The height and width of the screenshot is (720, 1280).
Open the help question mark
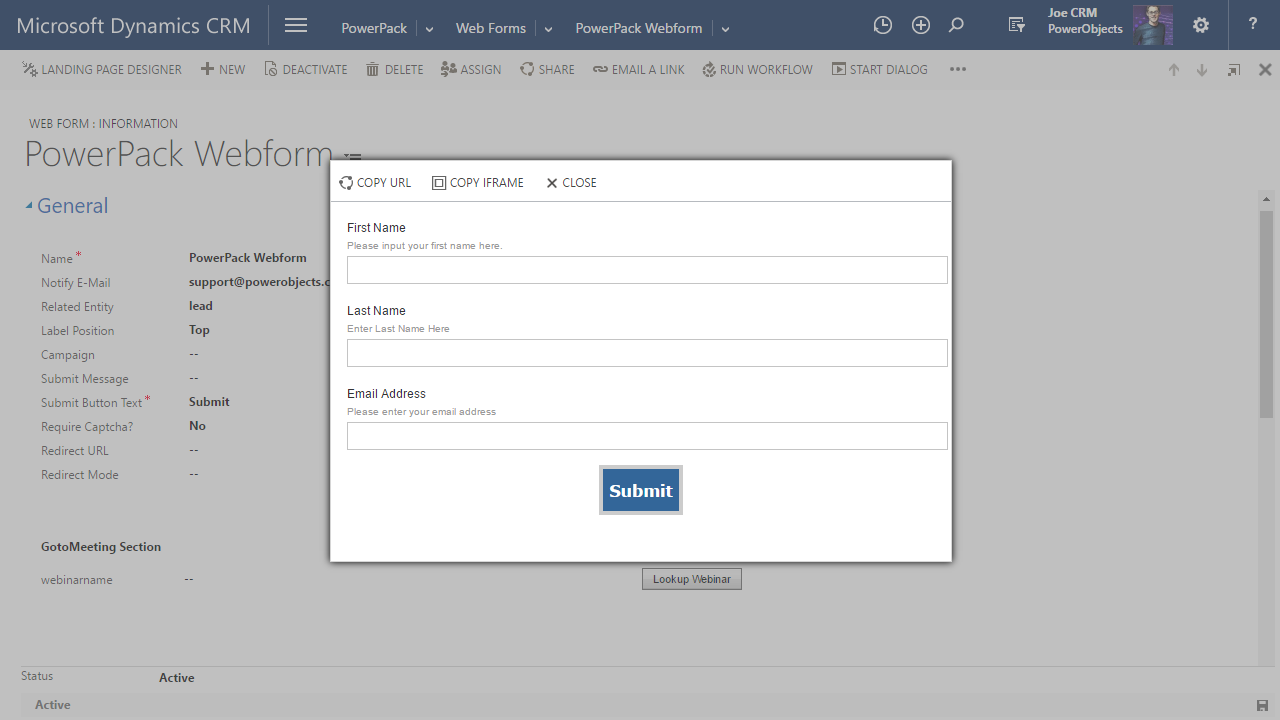1253,24
